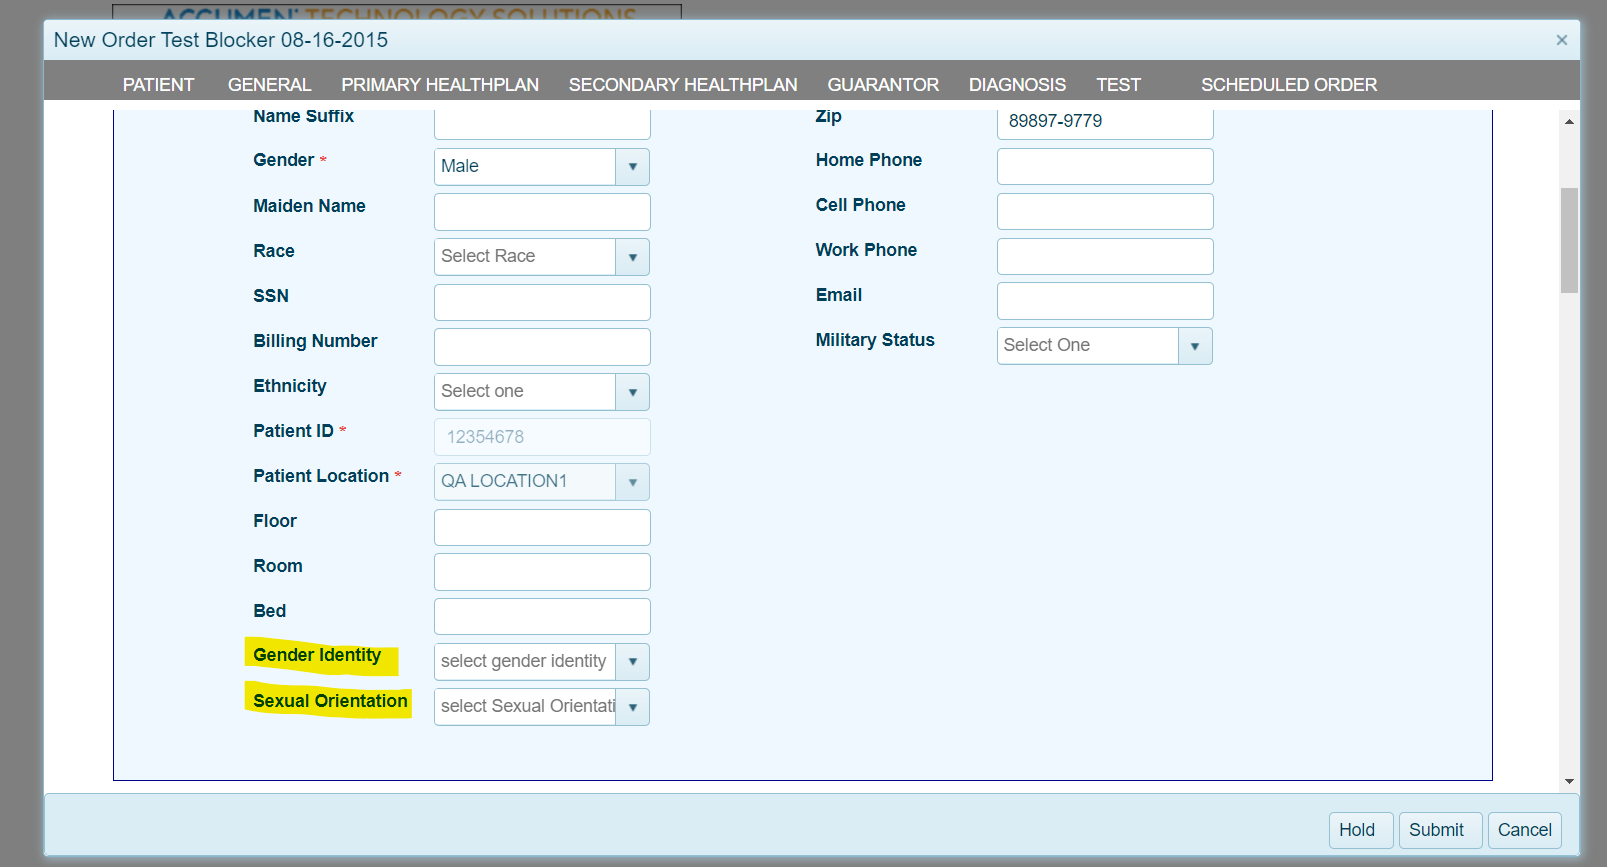Click the Cell Phone text box
Screen dimensions: 1607x867
[x=1104, y=211]
